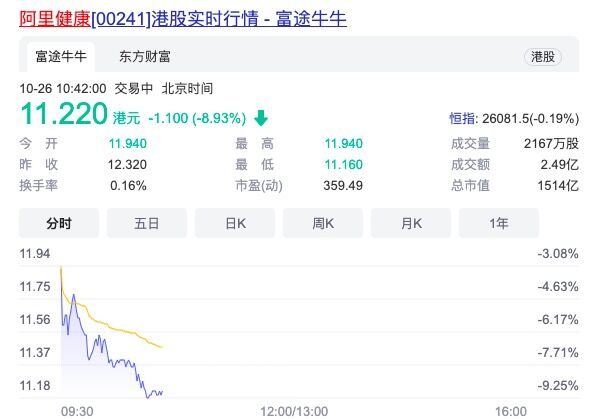
Task: Click the -4.63% axis label
Action: (558, 287)
